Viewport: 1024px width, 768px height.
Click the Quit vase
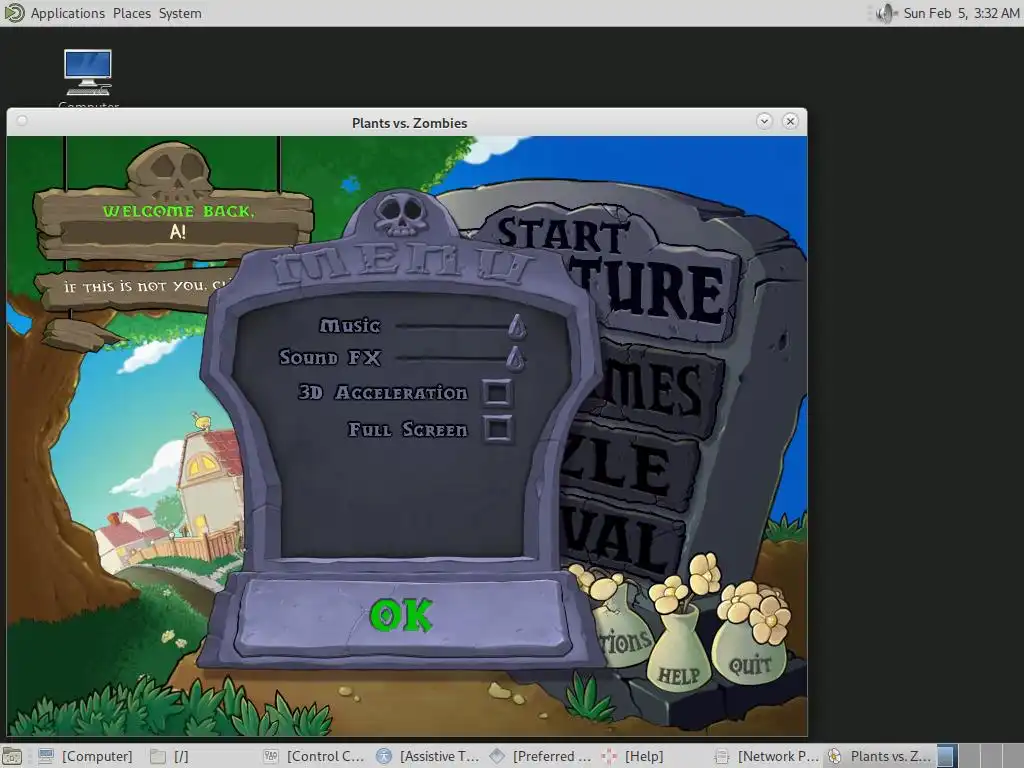click(x=750, y=653)
